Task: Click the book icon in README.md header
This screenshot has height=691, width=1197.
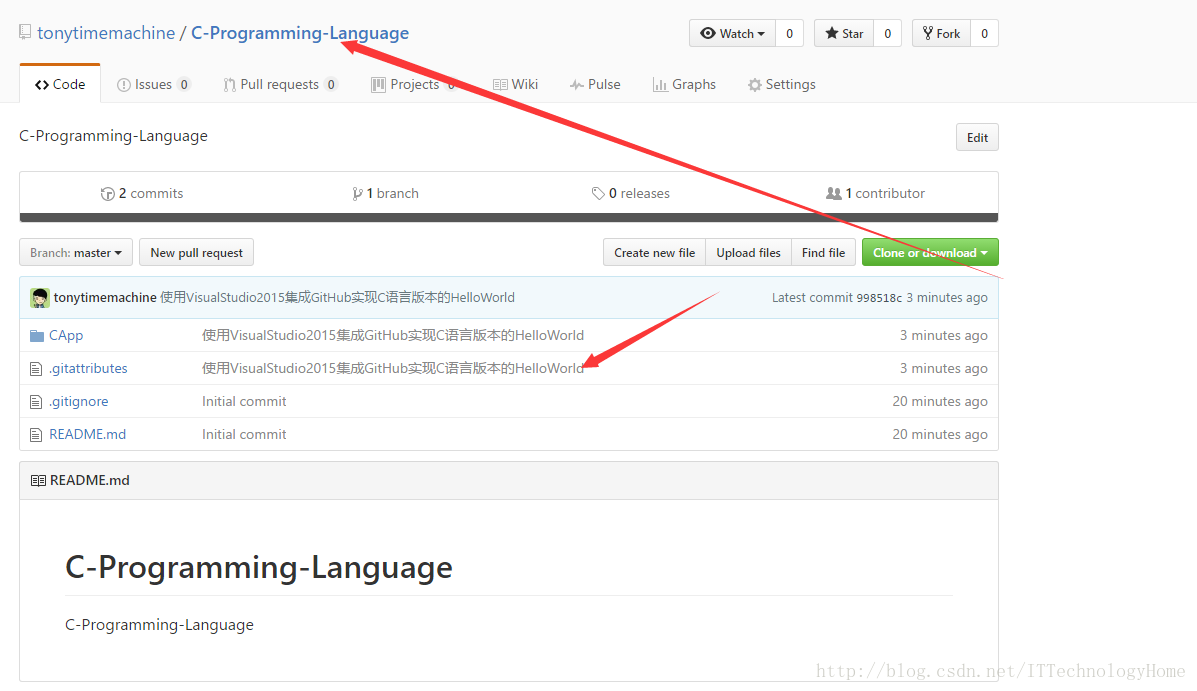Action: [38, 480]
